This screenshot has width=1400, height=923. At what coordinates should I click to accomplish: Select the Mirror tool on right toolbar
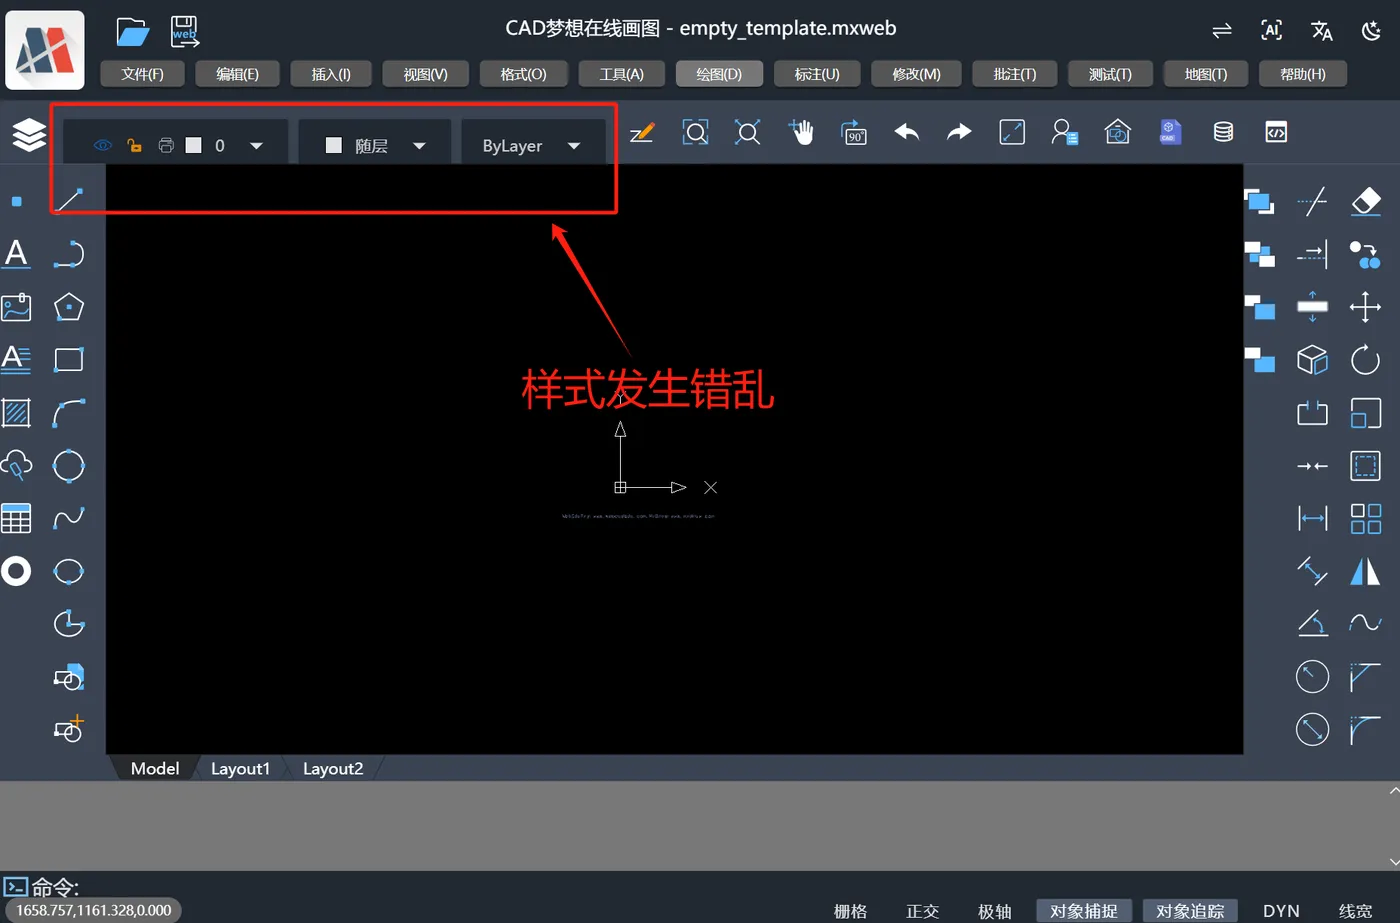[1365, 571]
